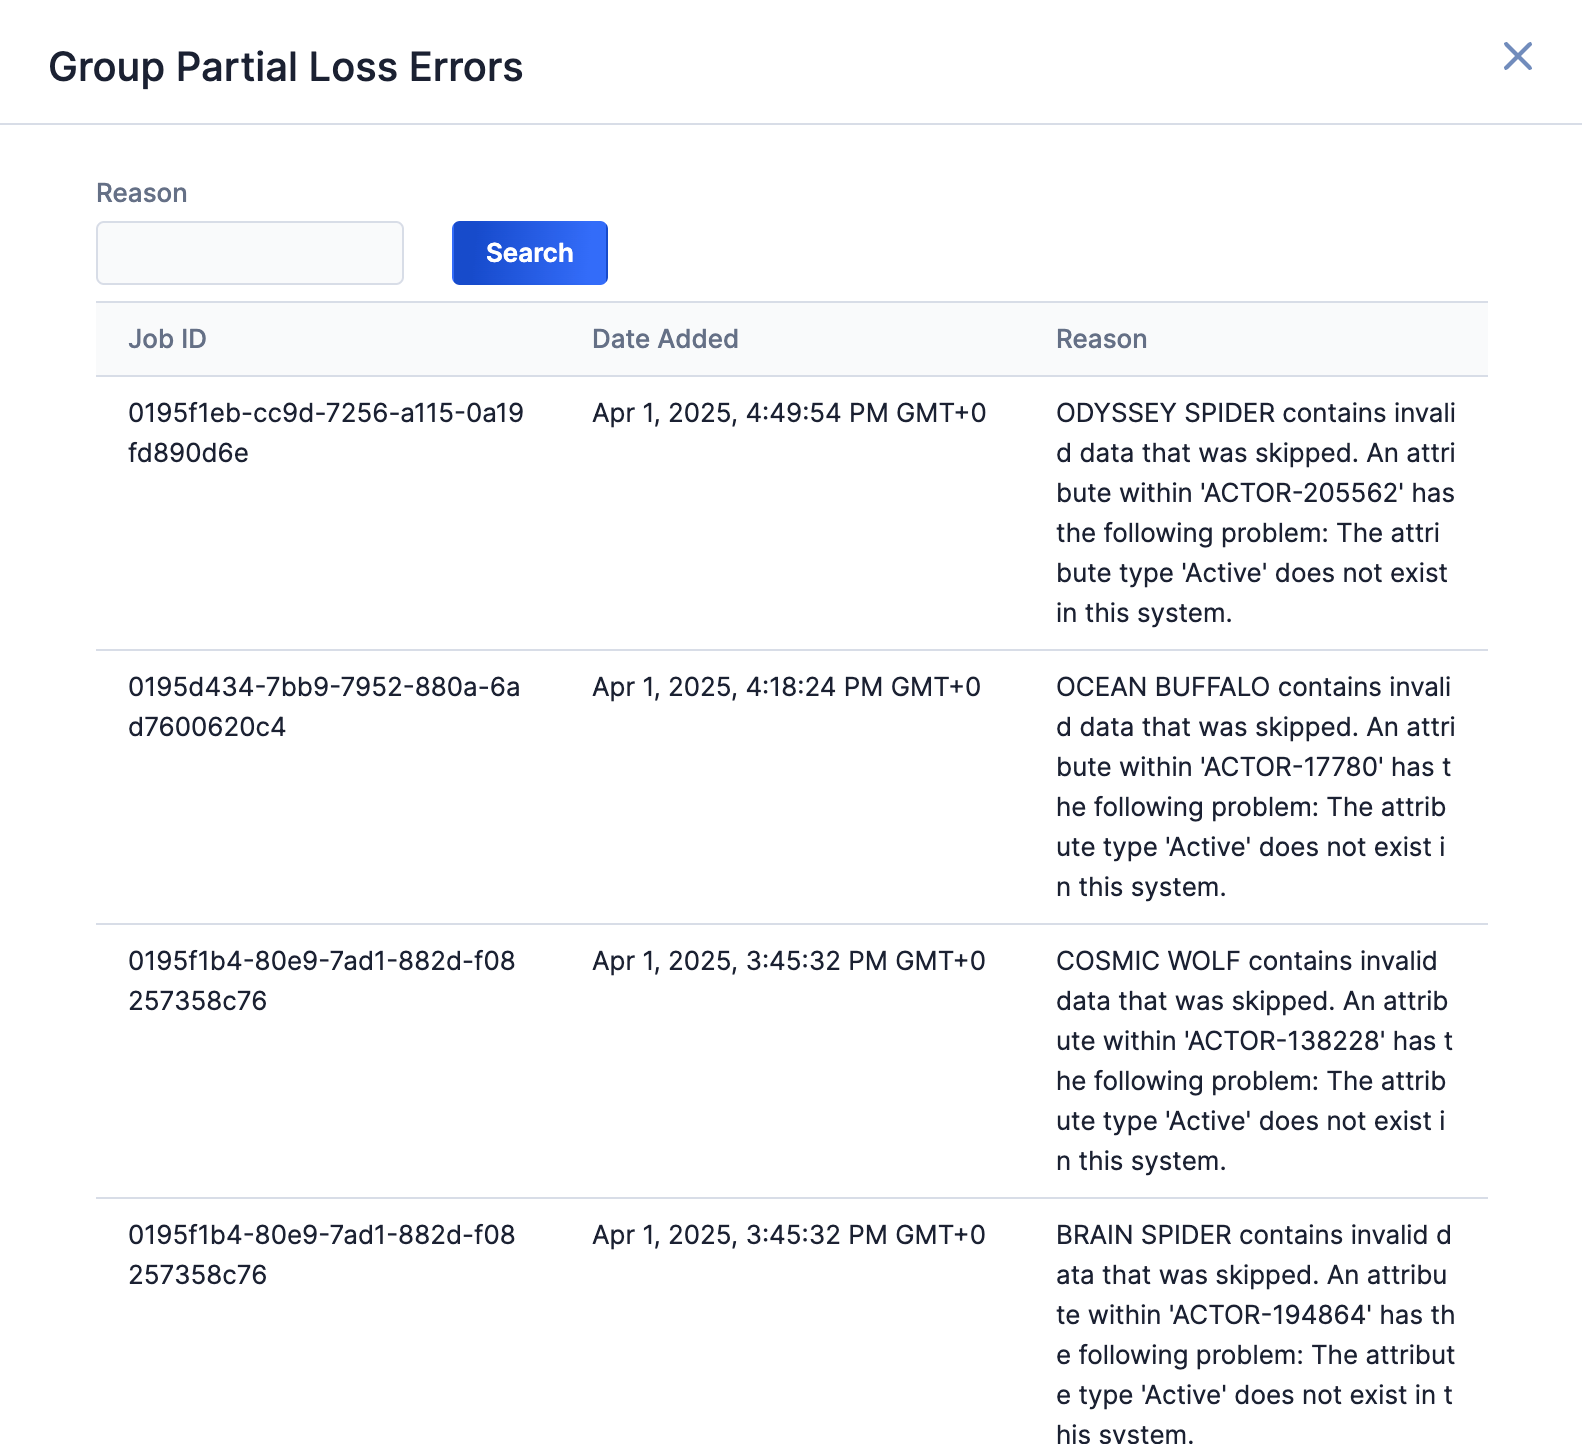Select job ID starting with 0195f1eb-cc9d
The width and height of the screenshot is (1582, 1444).
325,433
